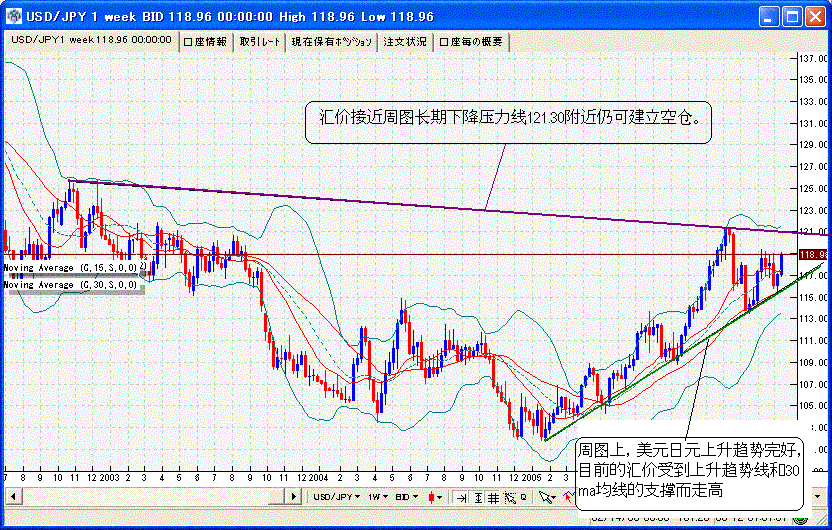The width and height of the screenshot is (832, 530).
Task: Open the USD/JPY currency pair dropdown
Action: click(x=335, y=496)
